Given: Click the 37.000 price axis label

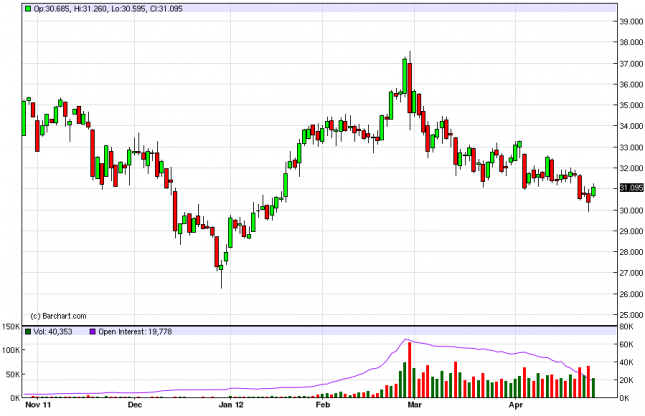Looking at the screenshot, I should pos(631,63).
